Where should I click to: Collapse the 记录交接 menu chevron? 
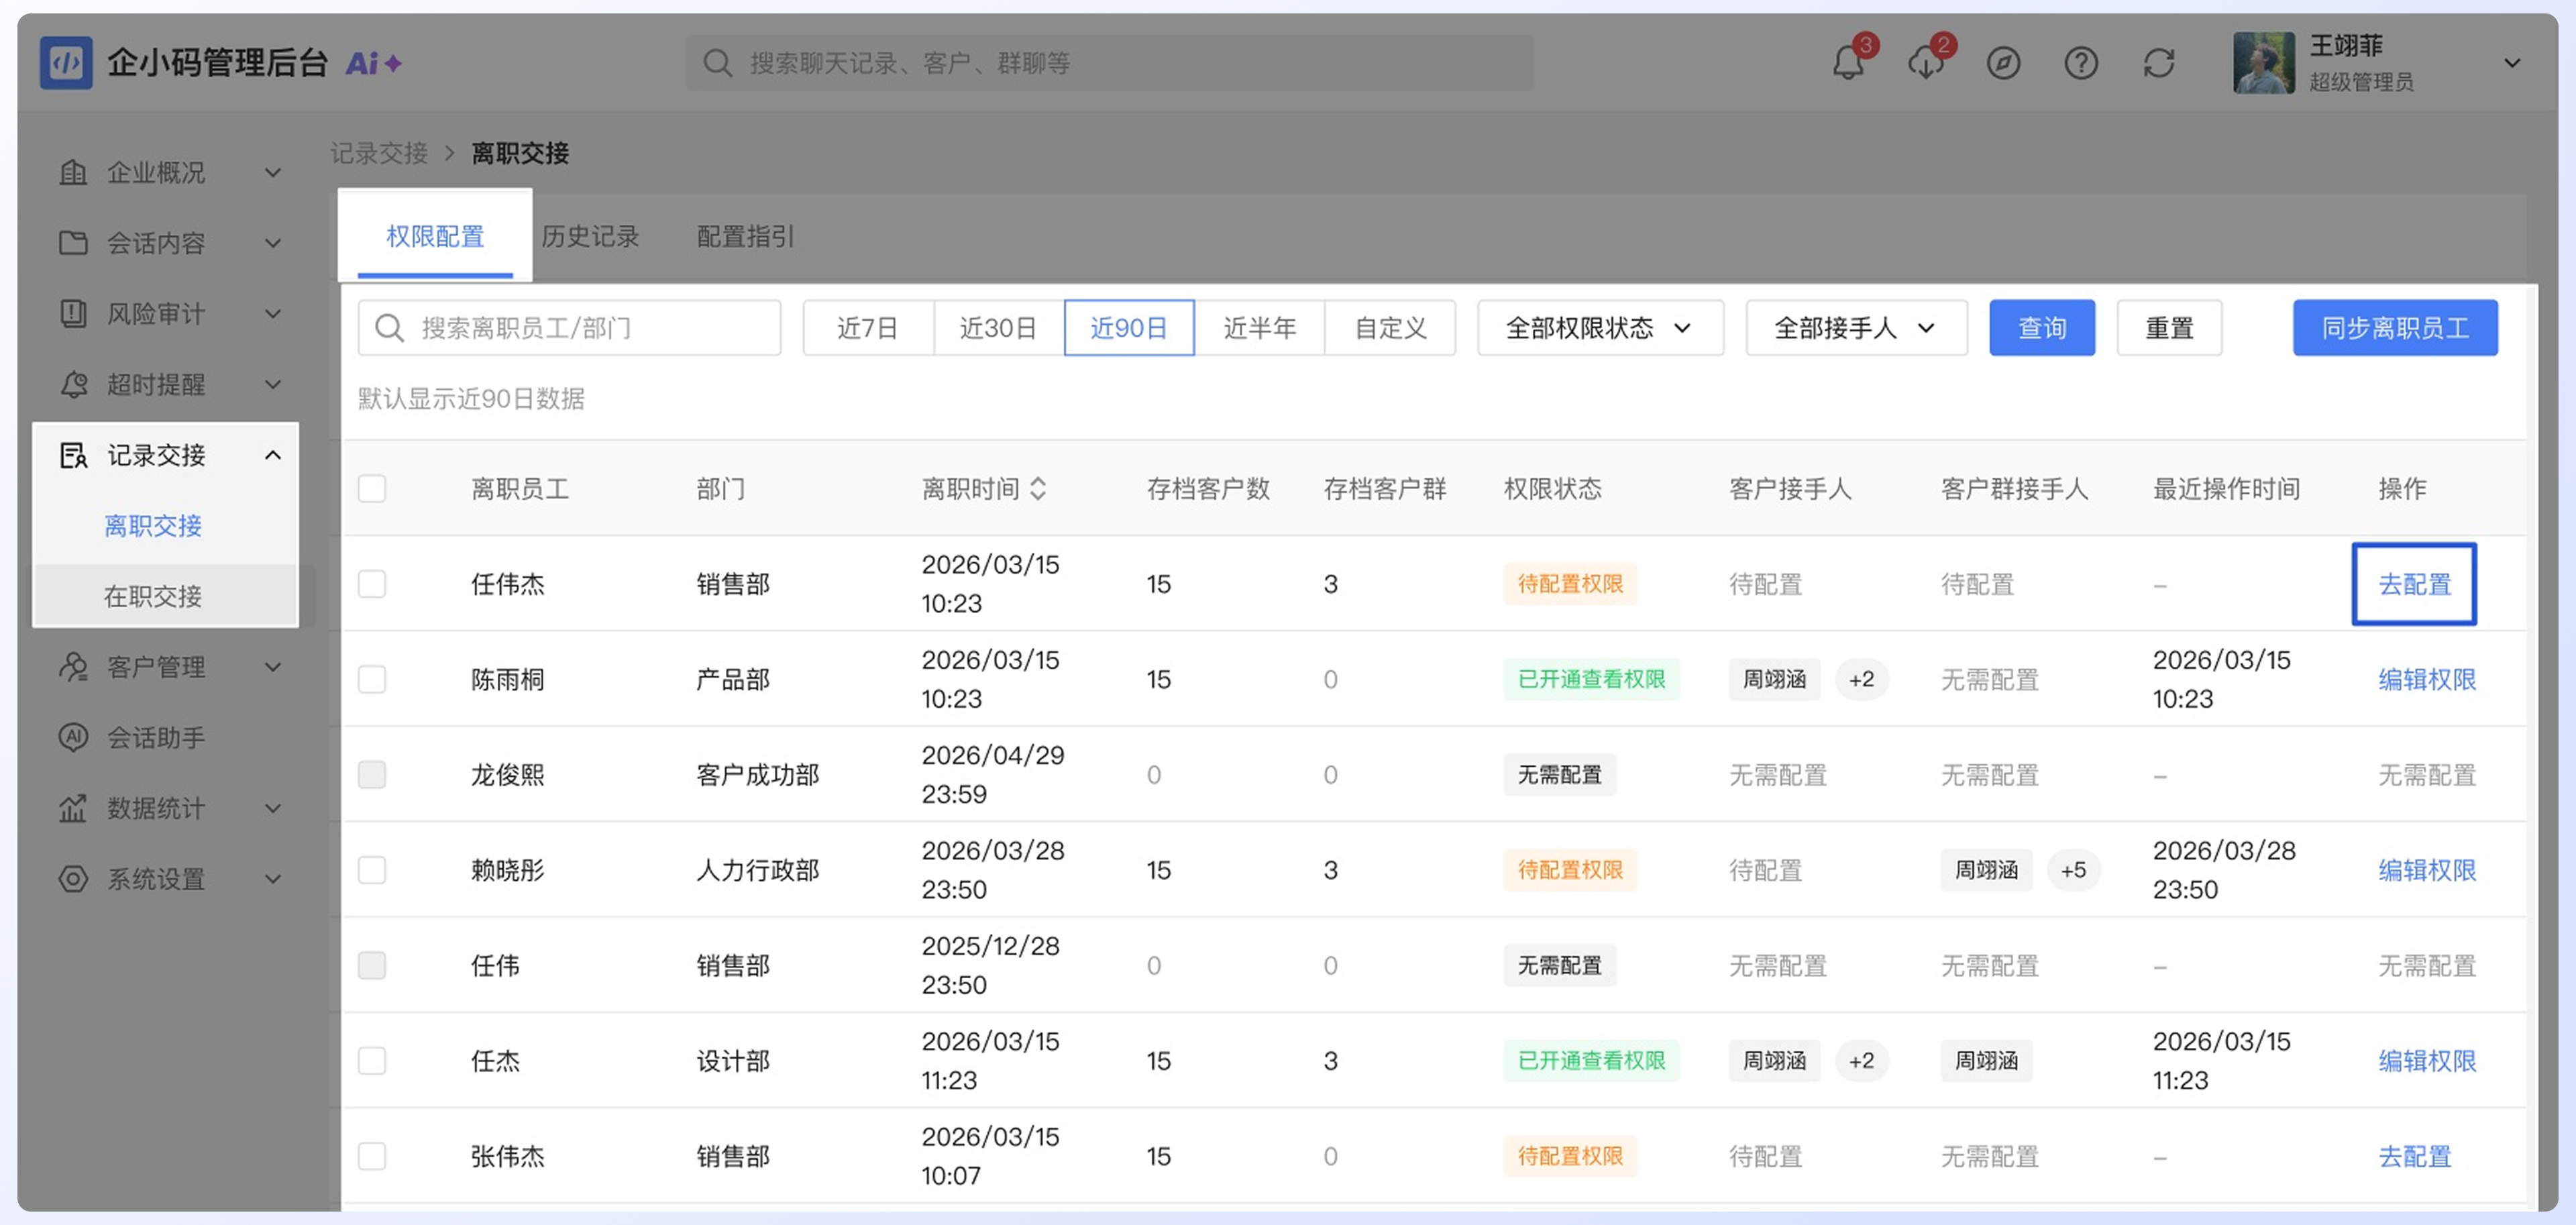coord(273,456)
